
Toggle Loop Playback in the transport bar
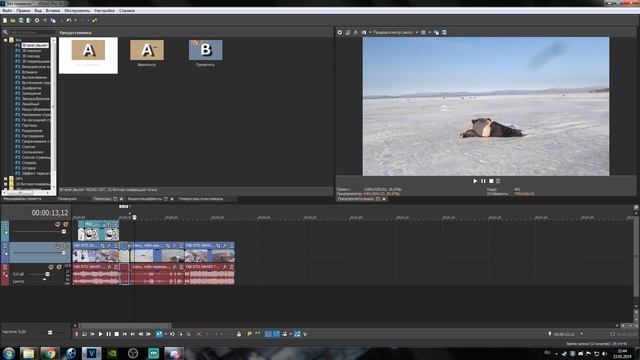tap(84, 334)
